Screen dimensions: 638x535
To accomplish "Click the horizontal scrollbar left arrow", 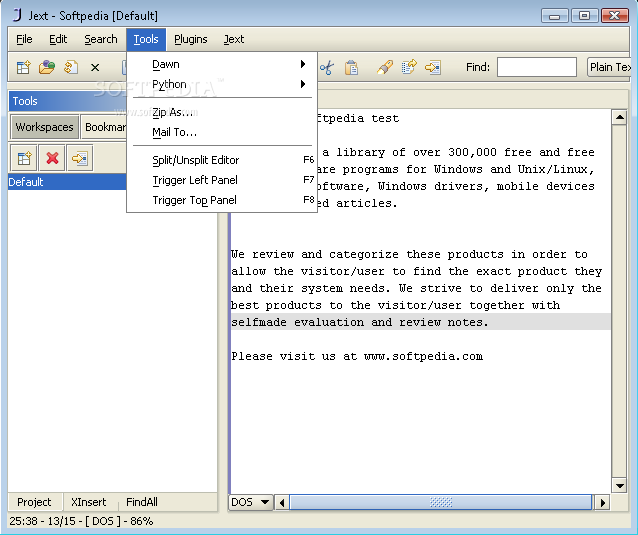I will coord(282,502).
